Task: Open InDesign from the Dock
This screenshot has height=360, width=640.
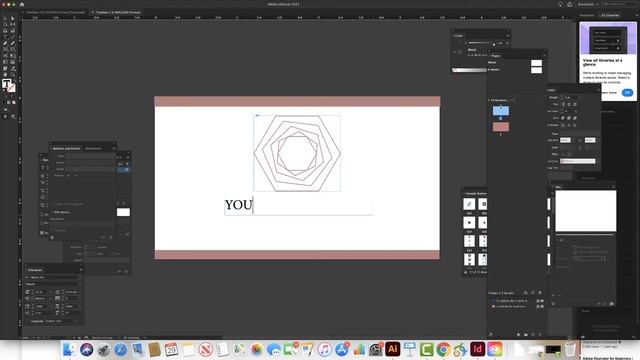Action: coord(478,349)
